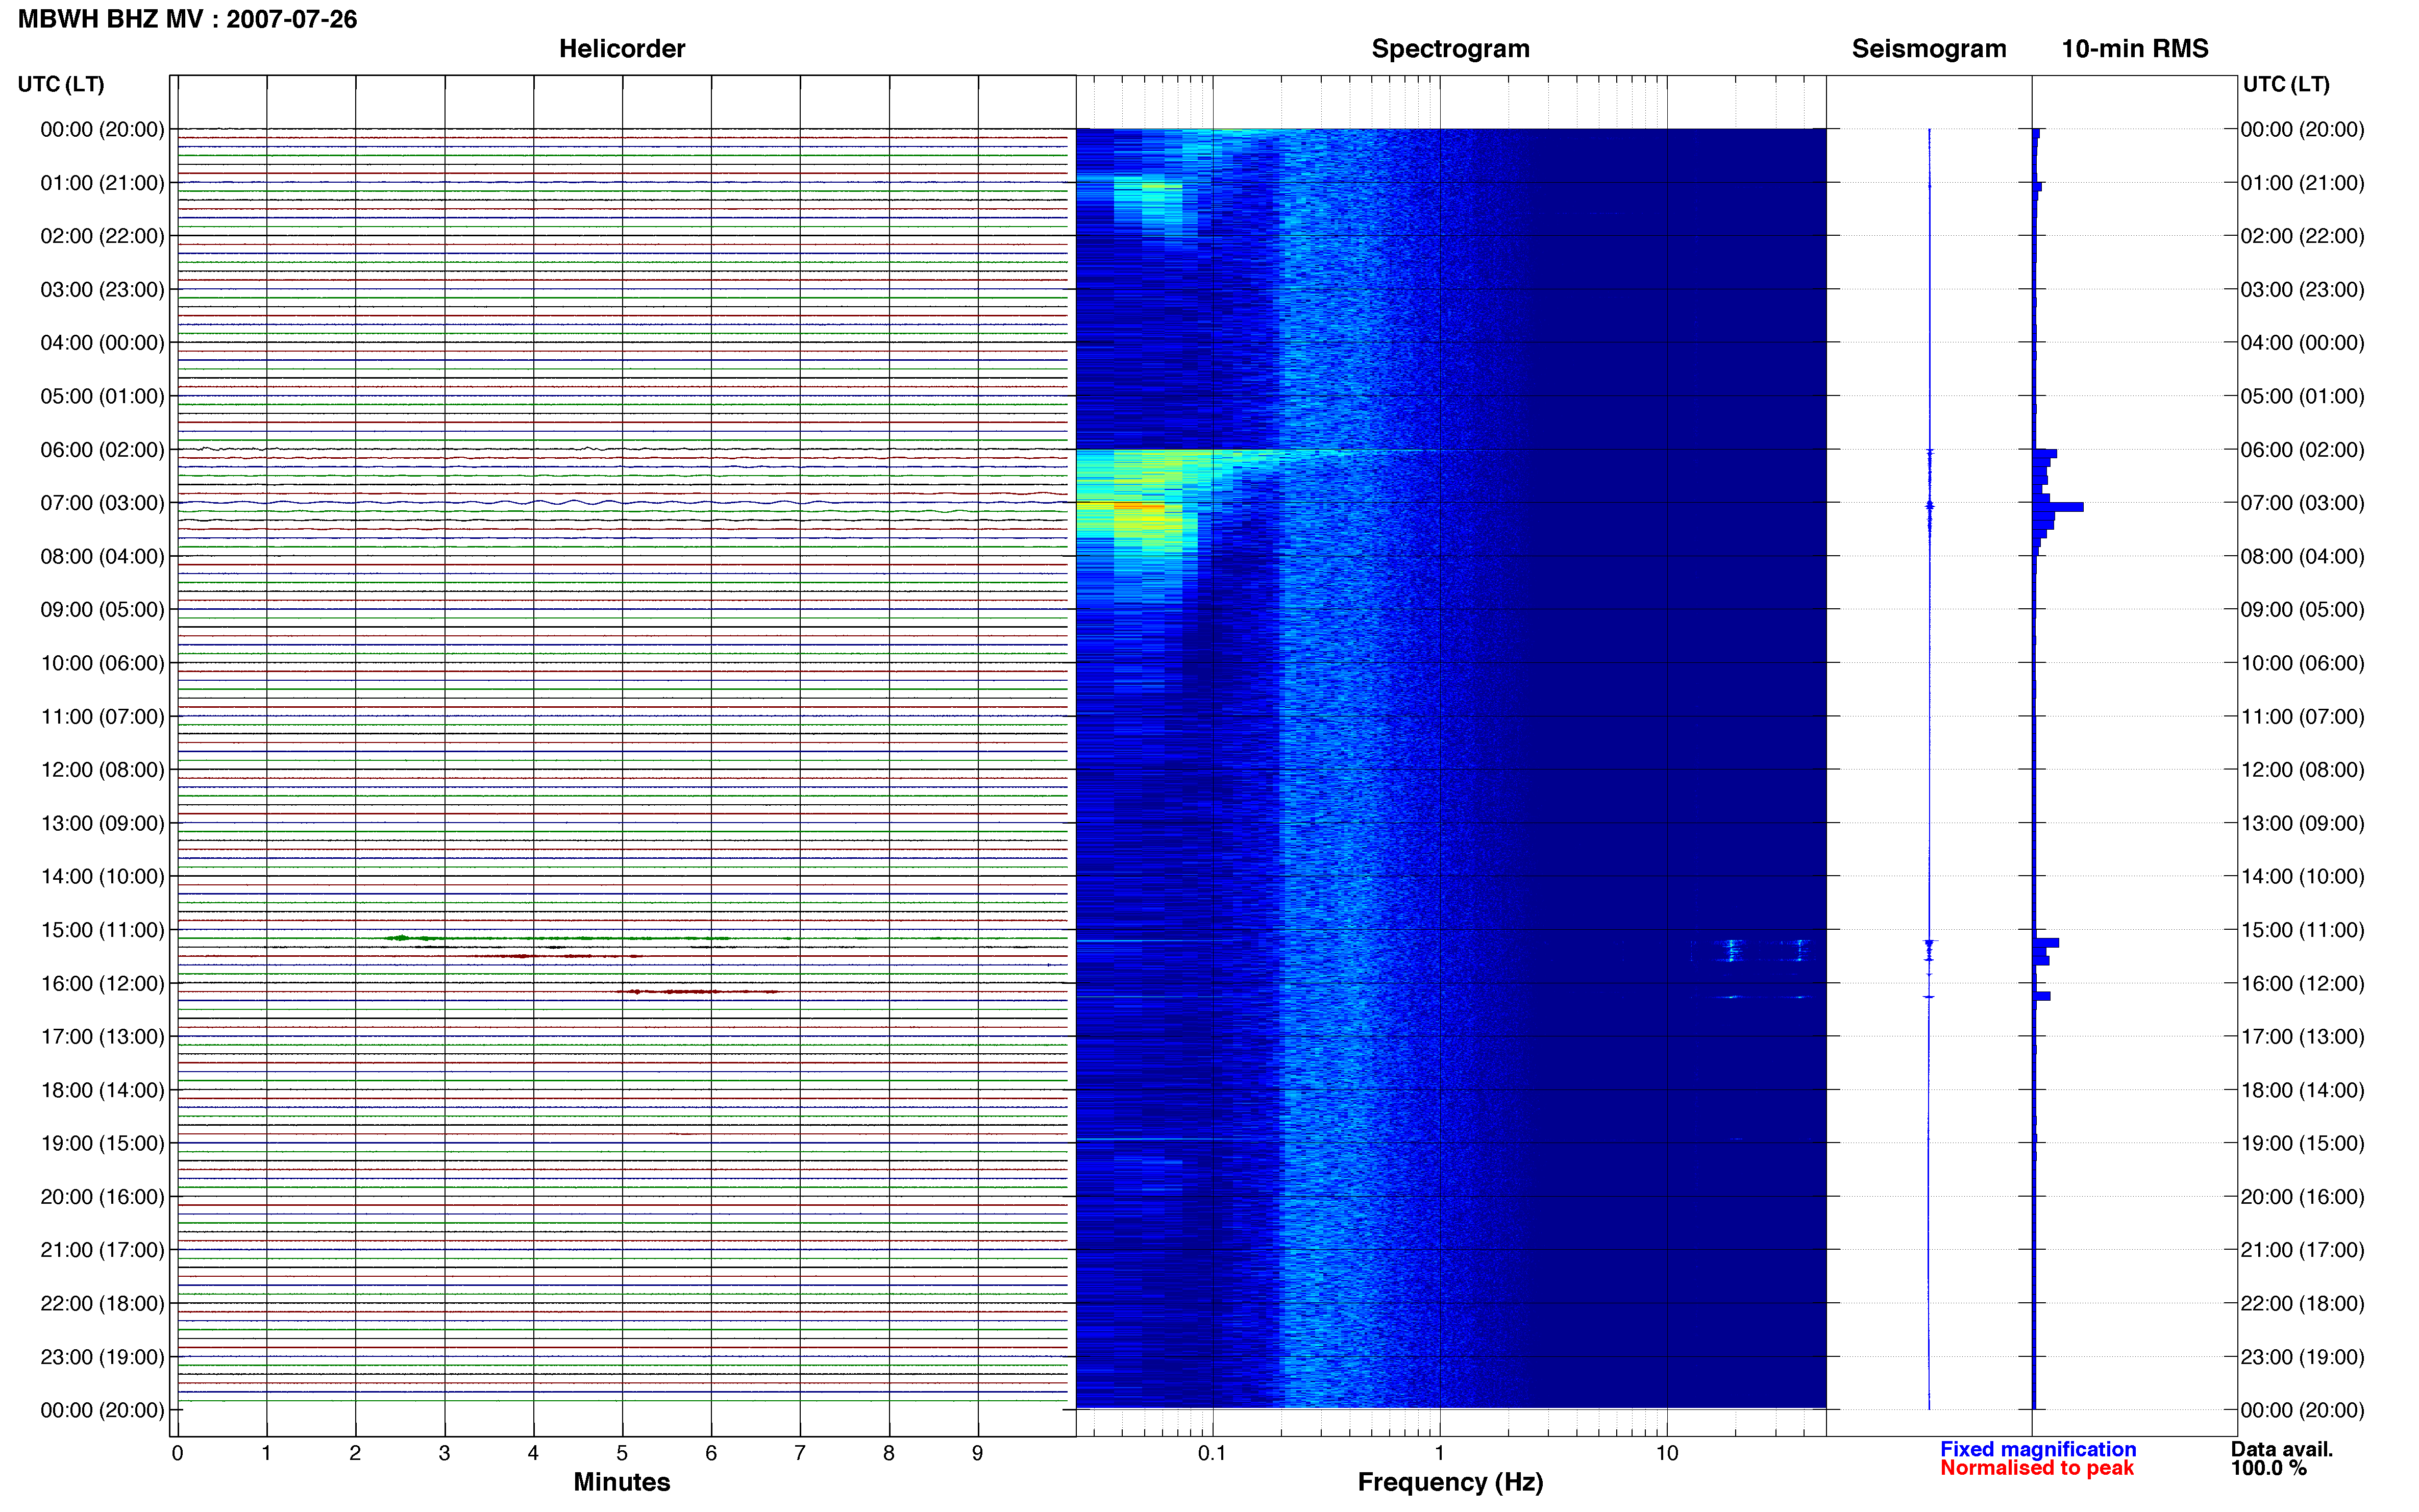The width and height of the screenshot is (2419, 1512).
Task: Click the left '13:00 (09:00)' time label
Action: point(102,823)
